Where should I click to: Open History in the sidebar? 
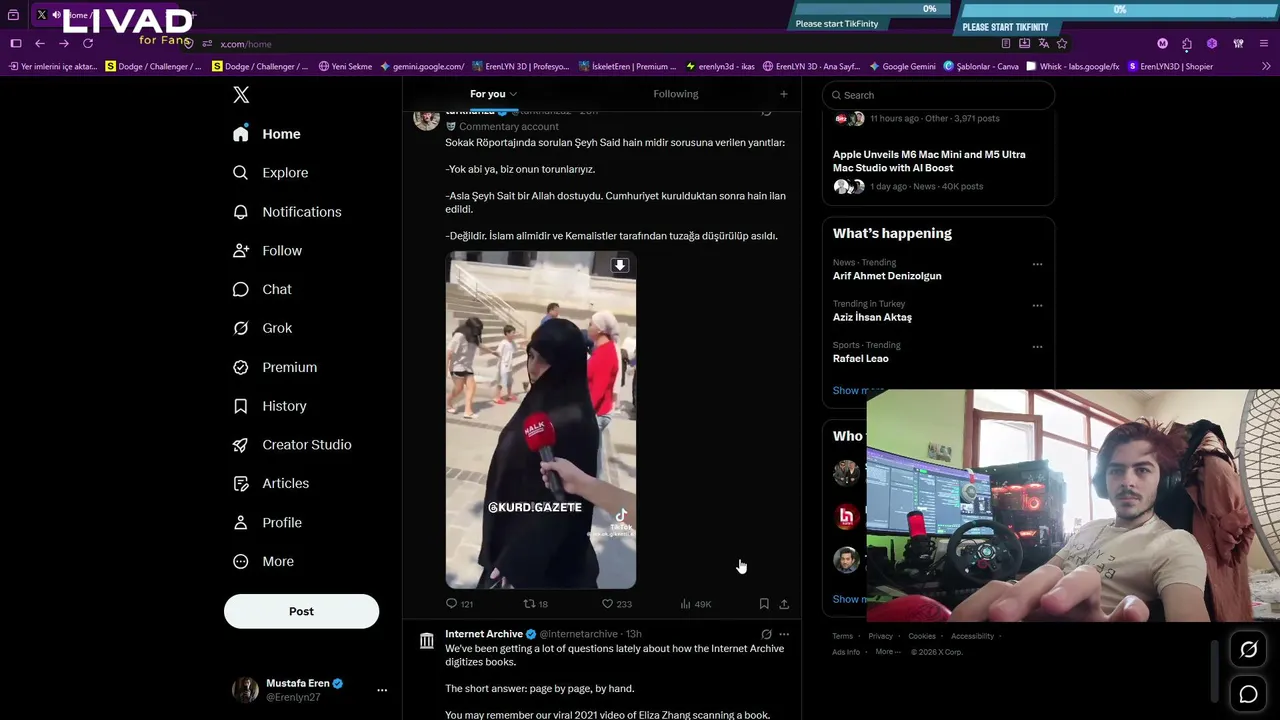click(269, 406)
